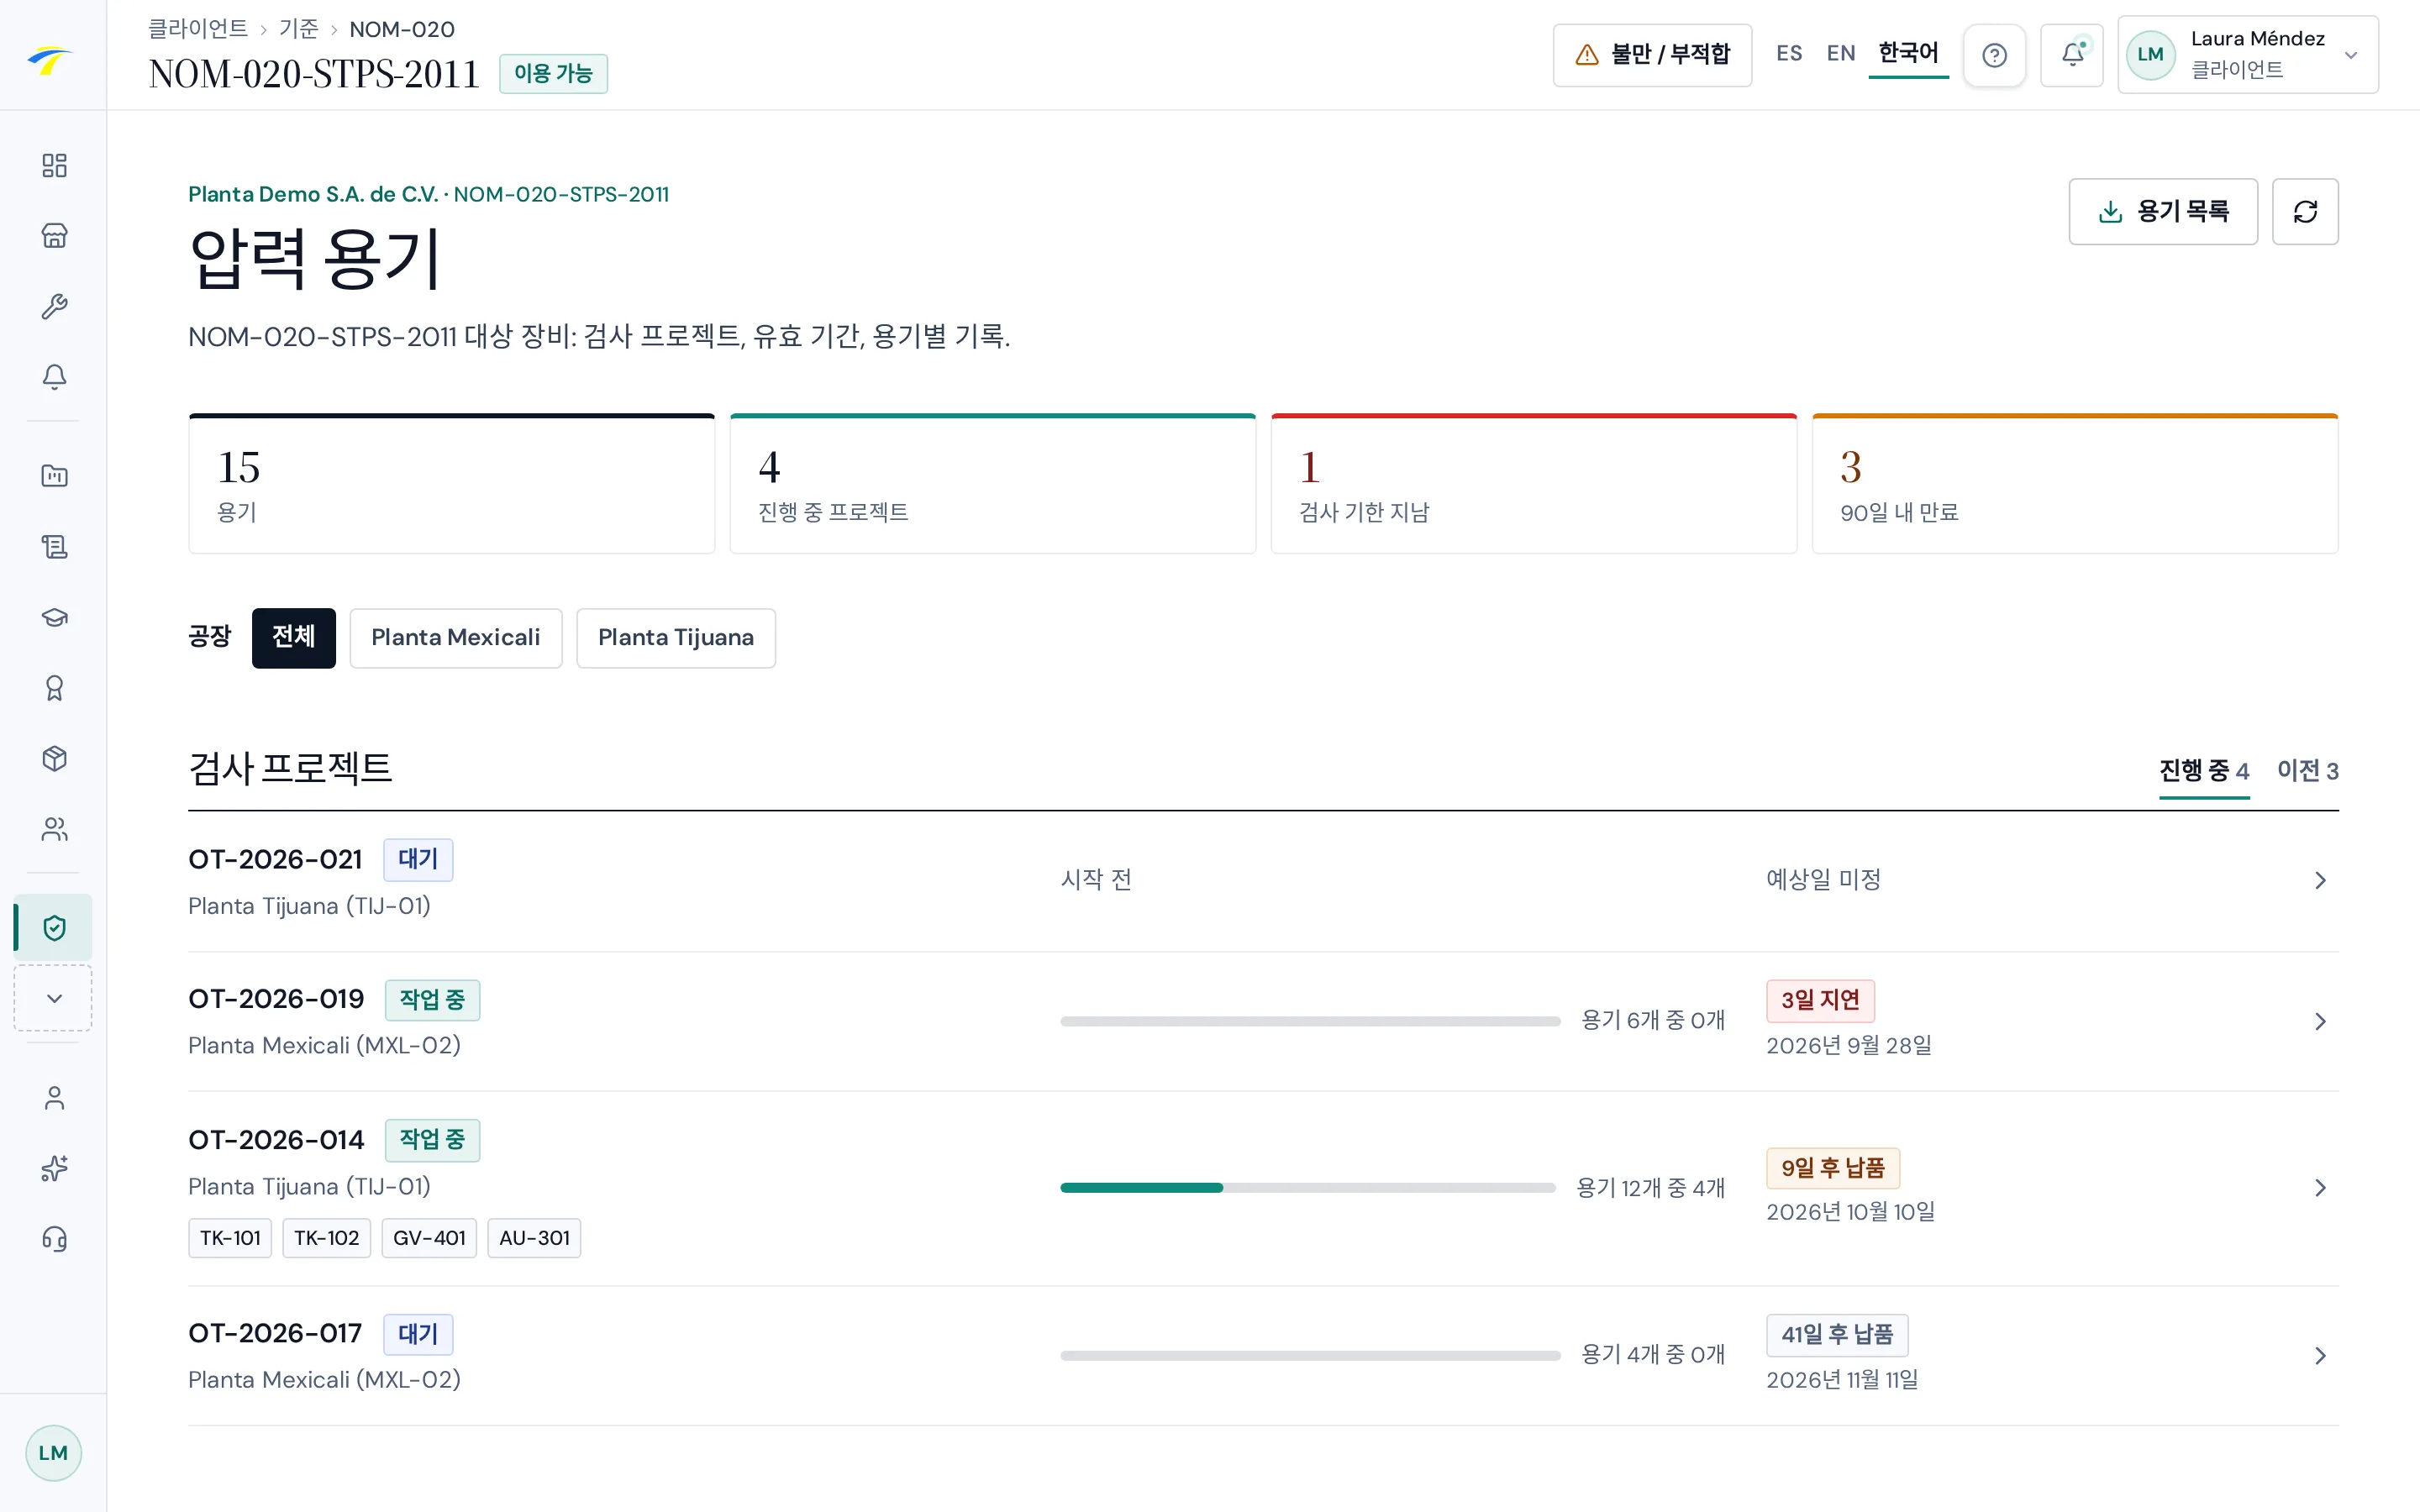The width and height of the screenshot is (2420, 1512).
Task: Filter plants by 전체
Action: point(293,637)
